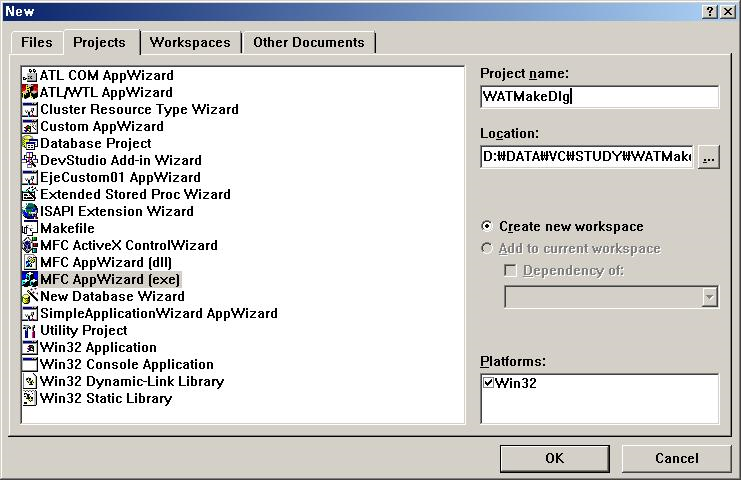The image size is (741, 480).
Task: Switch to the Workspaces tab
Action: pos(190,43)
